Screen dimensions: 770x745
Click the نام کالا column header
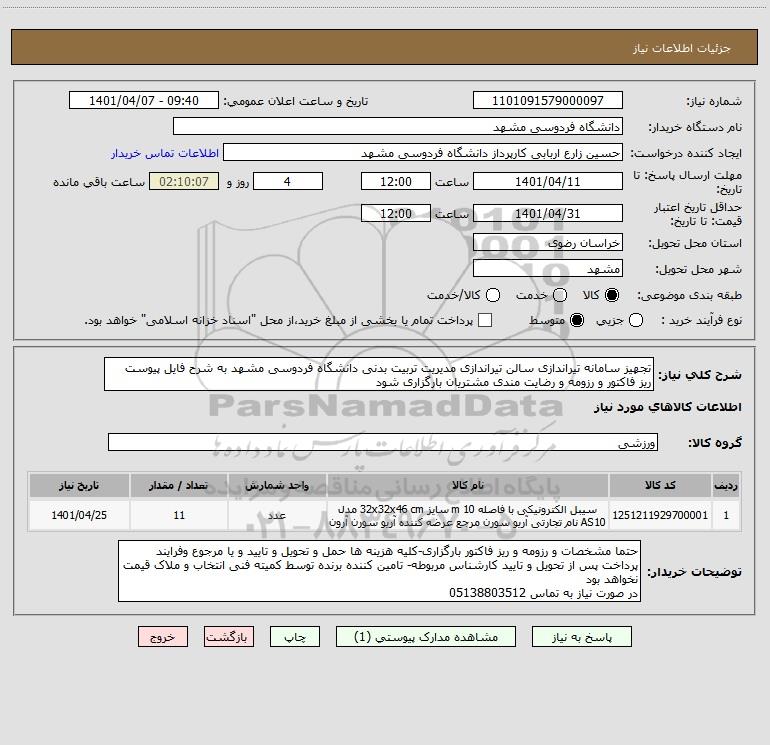coord(468,485)
